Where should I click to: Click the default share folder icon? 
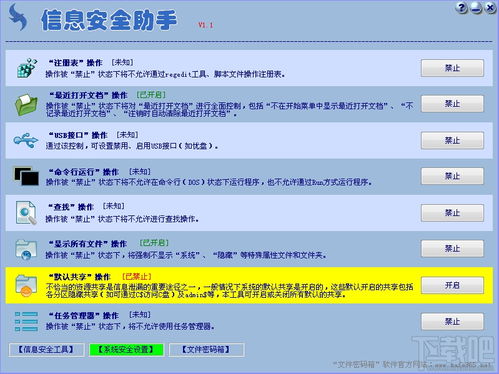coord(26,285)
